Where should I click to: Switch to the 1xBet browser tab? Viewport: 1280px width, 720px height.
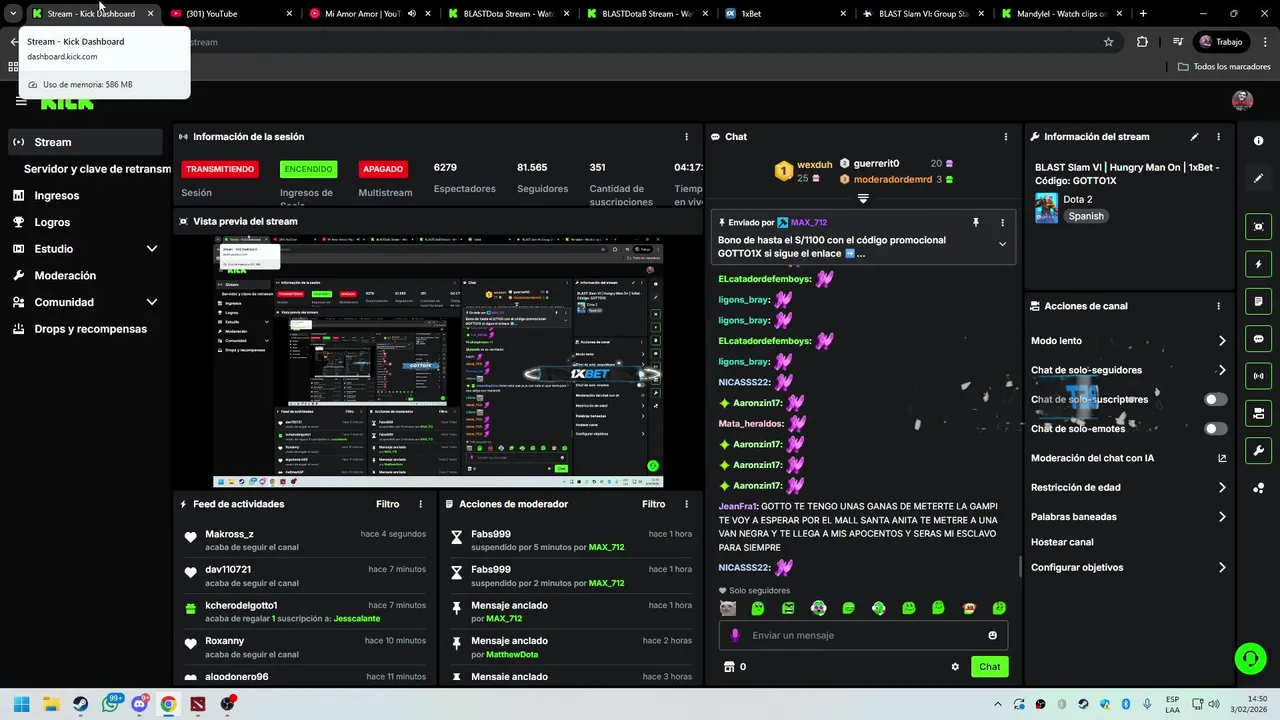coord(783,14)
